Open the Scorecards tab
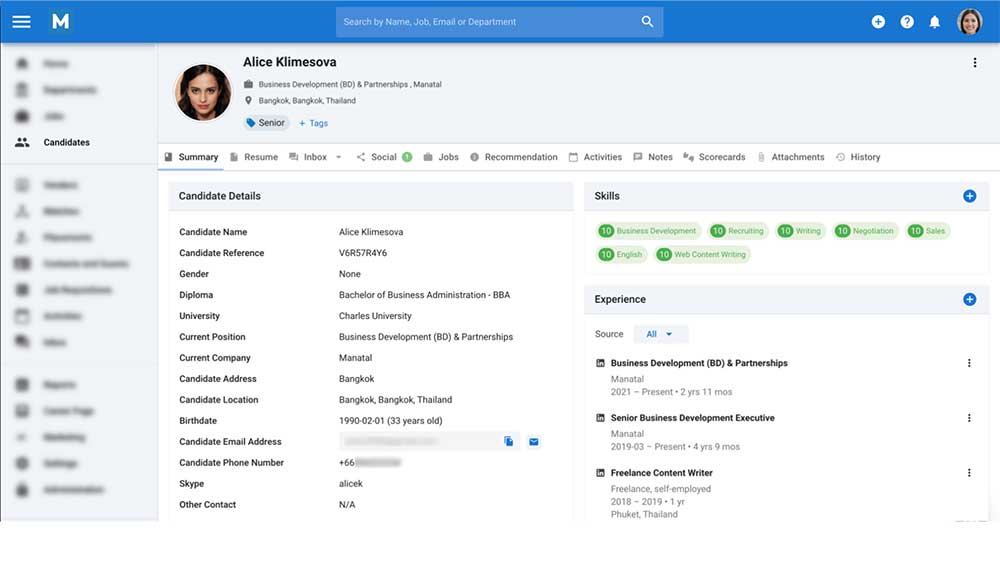Image resolution: width=1000 pixels, height=563 pixels. pyautogui.click(x=714, y=157)
